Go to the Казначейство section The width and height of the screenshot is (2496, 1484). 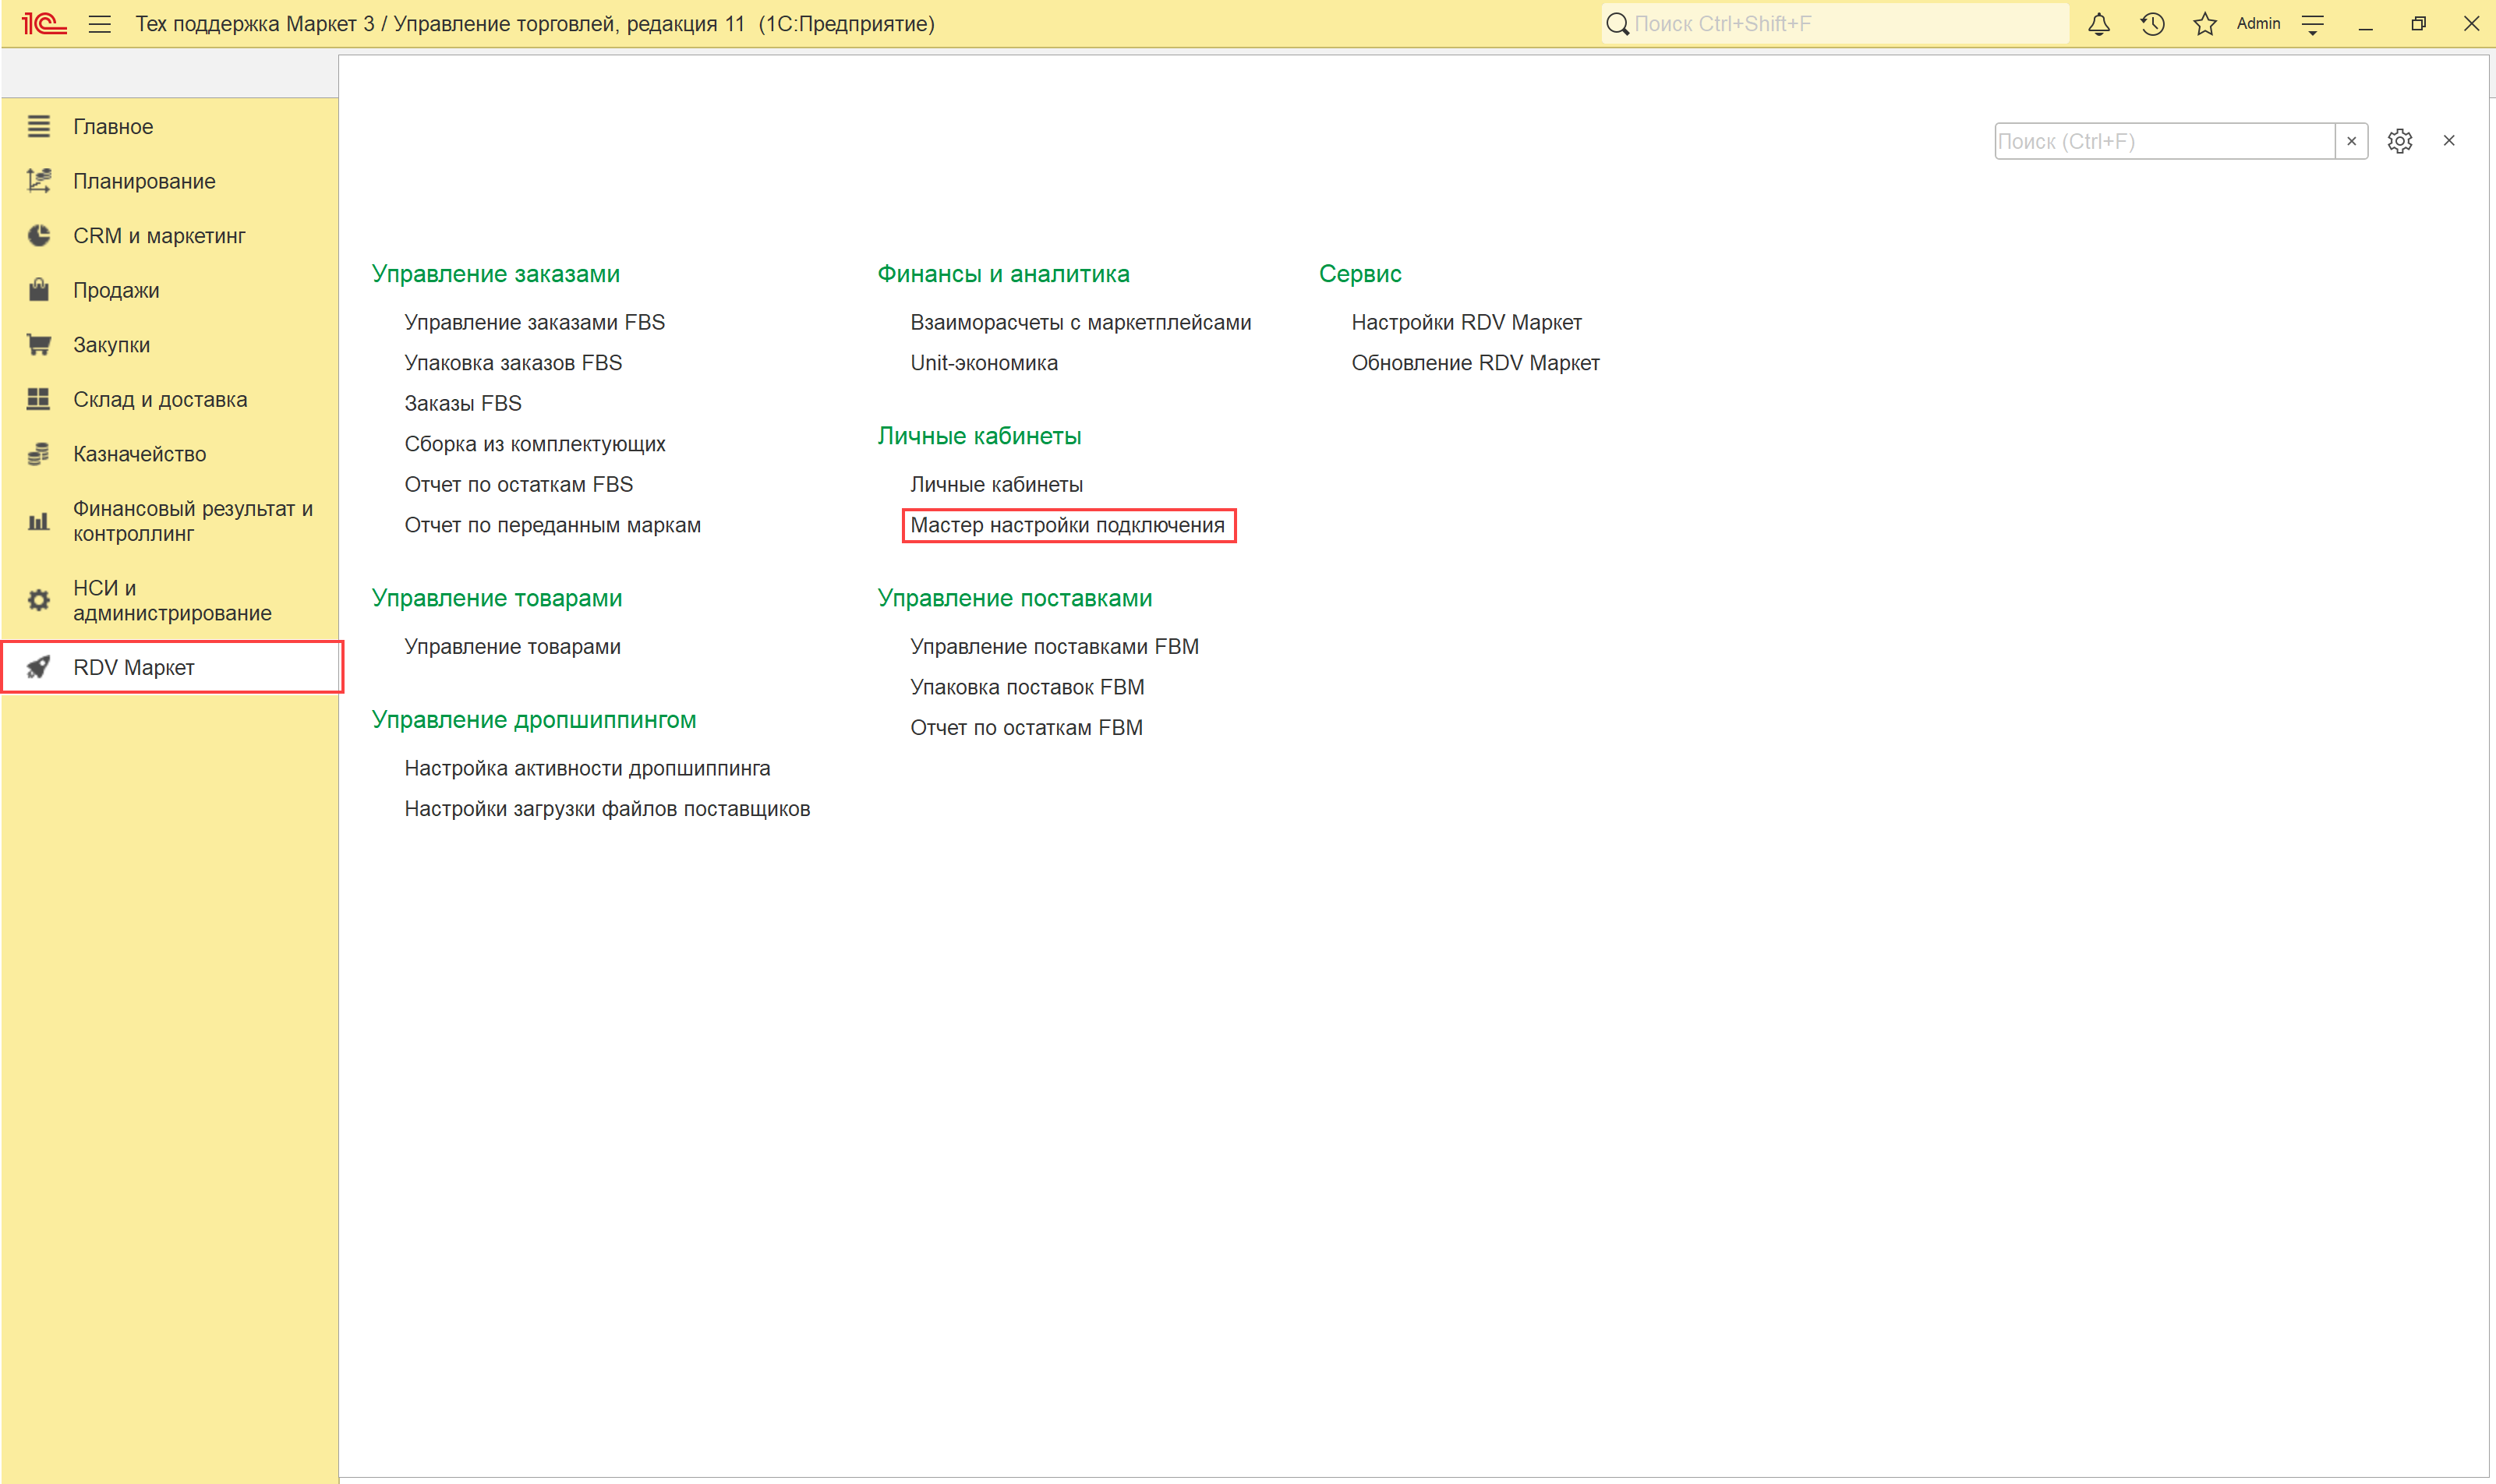coord(139,454)
